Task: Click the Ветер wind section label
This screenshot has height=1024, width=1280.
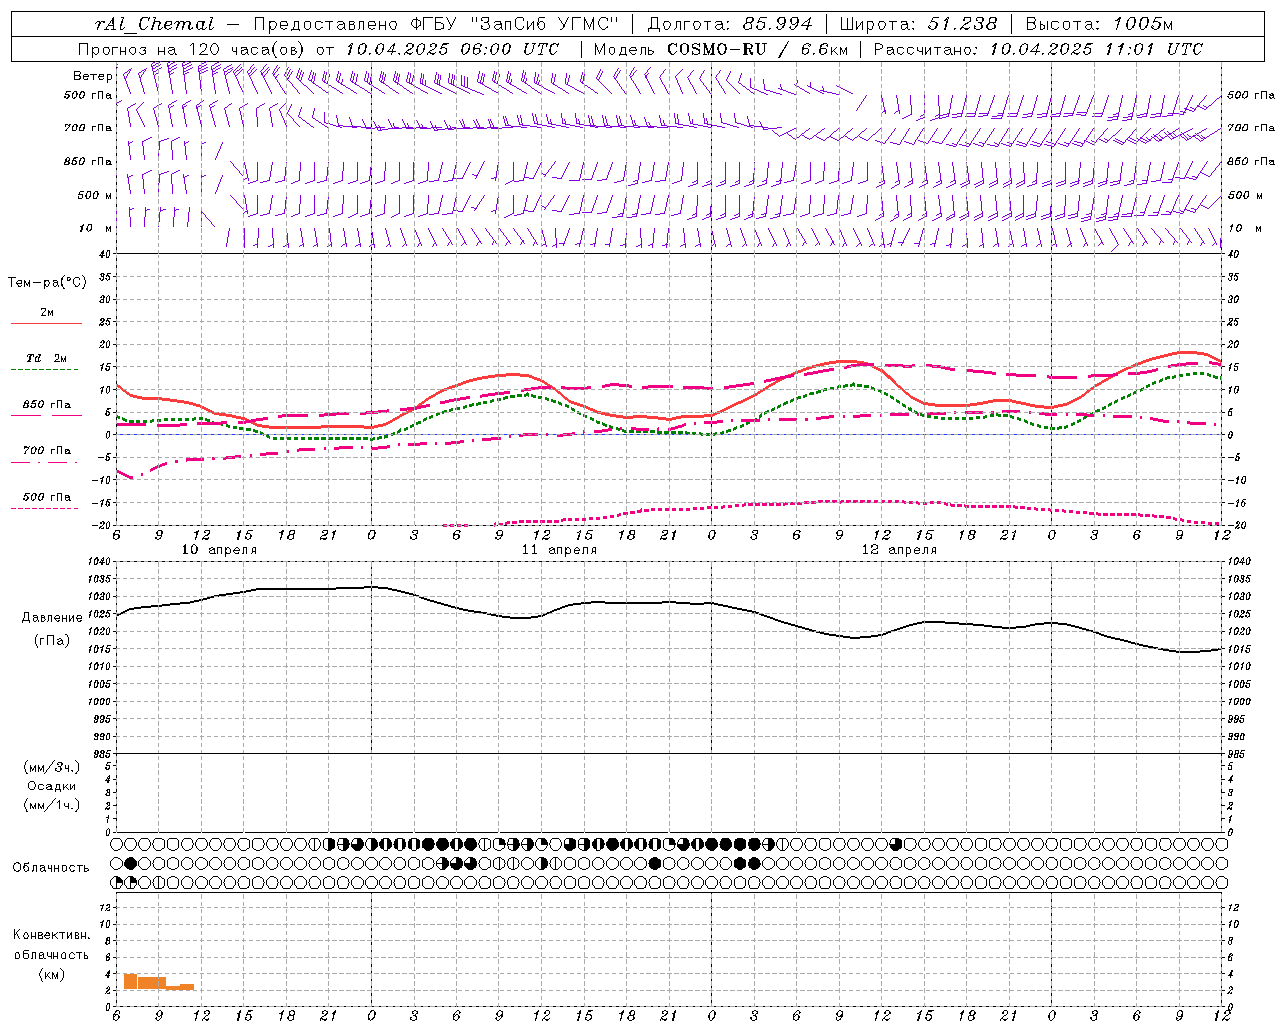Action: pos(92,76)
